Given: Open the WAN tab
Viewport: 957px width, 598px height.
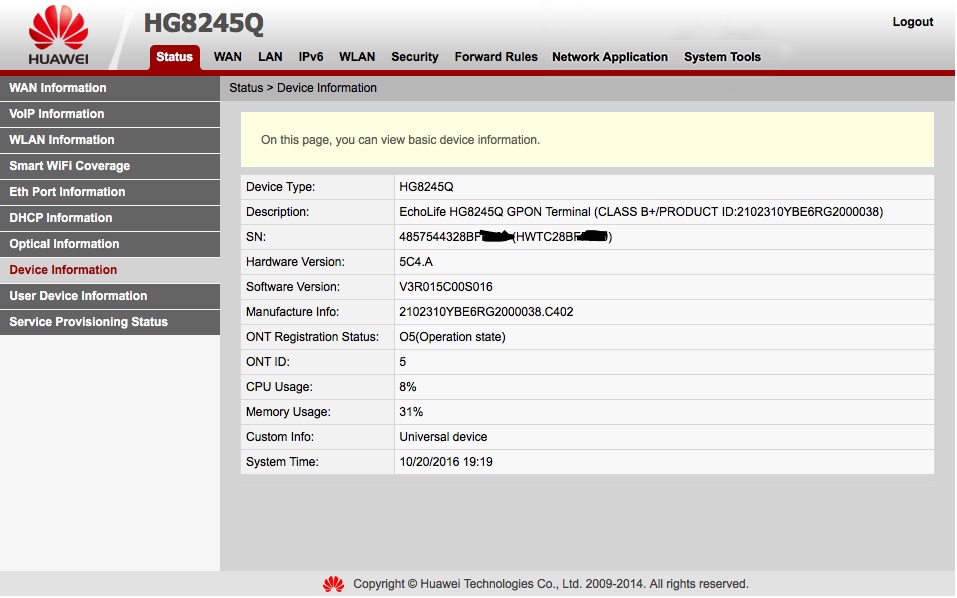Looking at the screenshot, I should point(228,57).
